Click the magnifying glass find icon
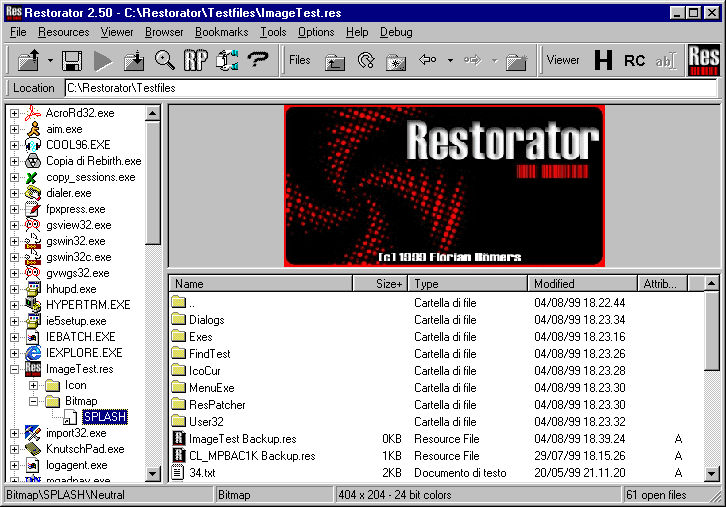 pyautogui.click(x=165, y=61)
